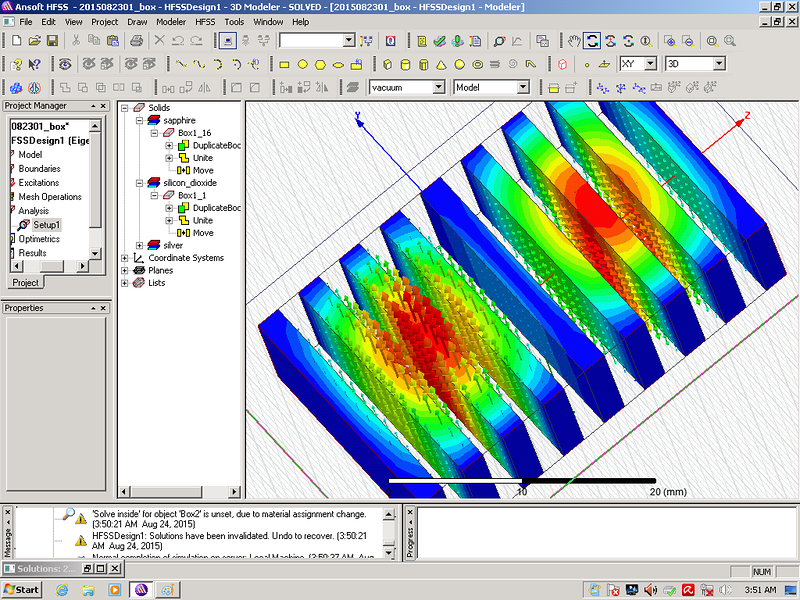The image size is (800, 600).
Task: Select Setup1 in the project tree
Action: pos(46,225)
